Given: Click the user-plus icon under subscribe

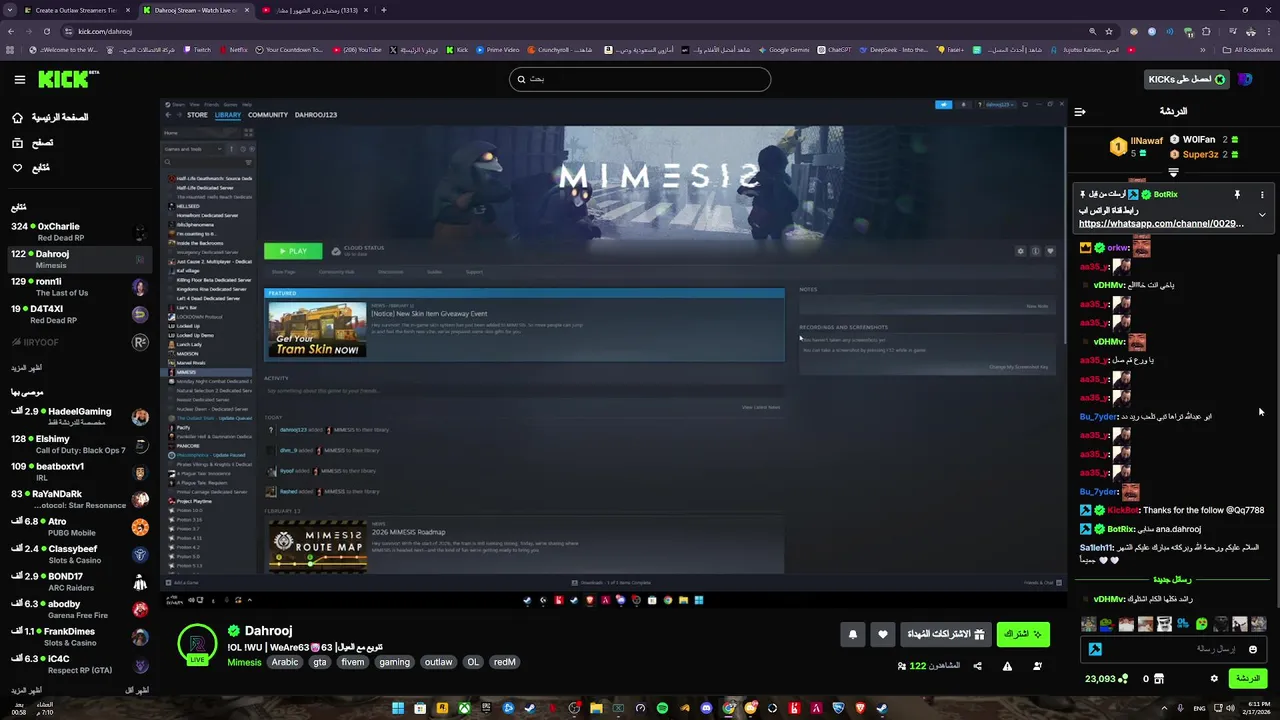Looking at the screenshot, I should point(1037,666).
